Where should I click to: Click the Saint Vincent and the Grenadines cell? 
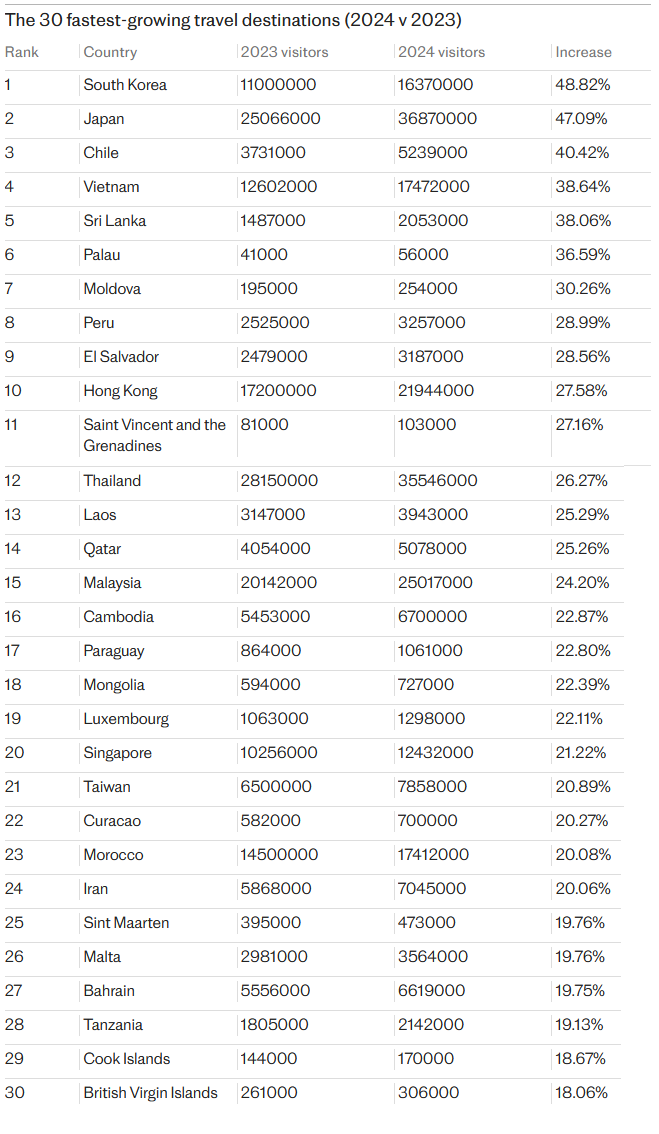click(154, 435)
